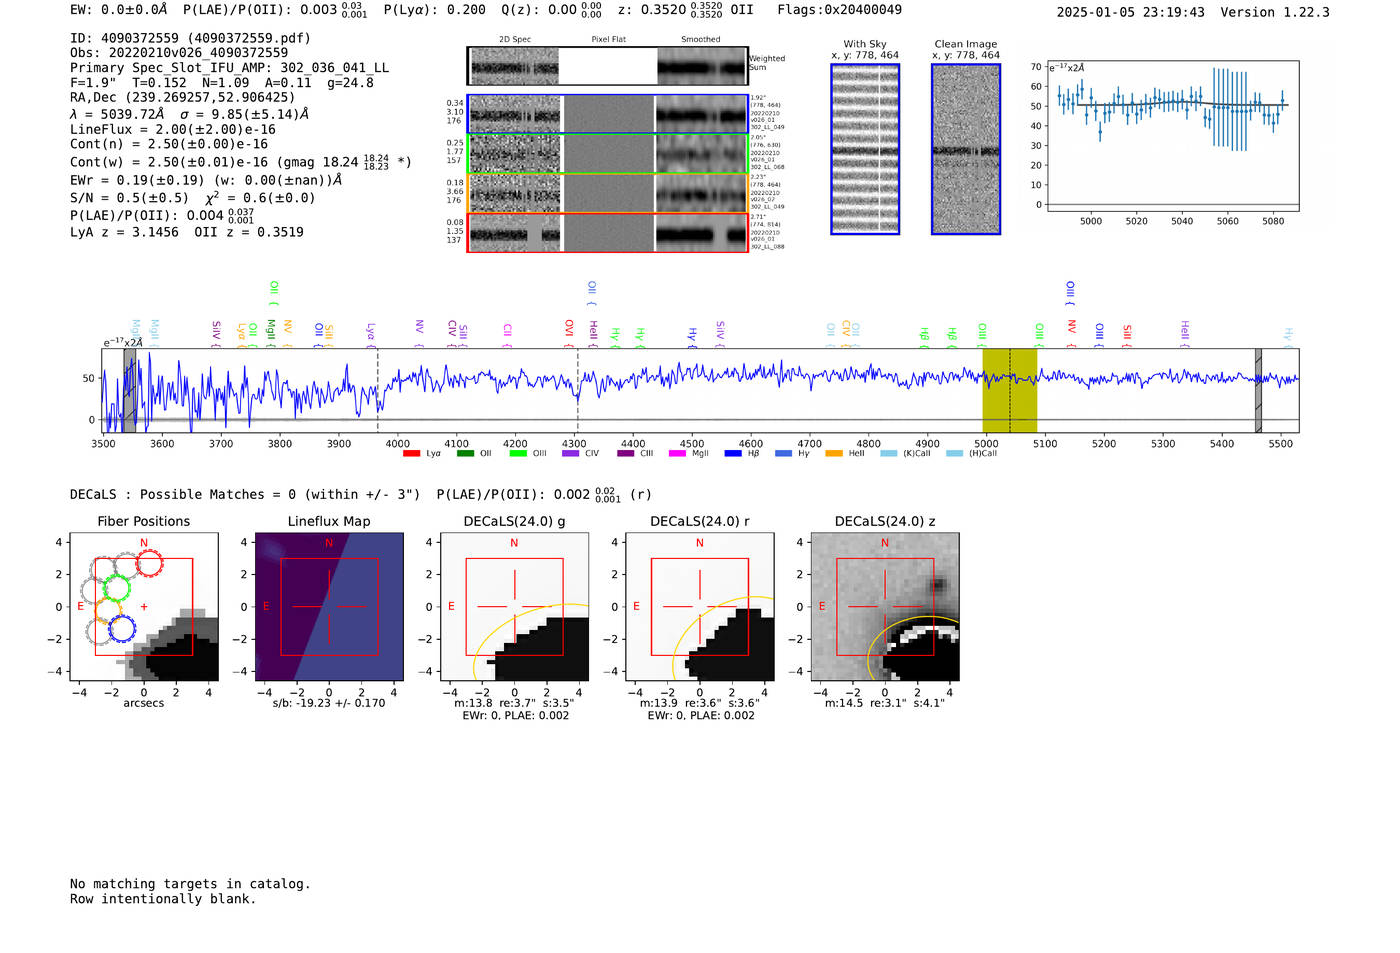Image resolution: width=1400 pixels, height=953 pixels.
Task: Click the red Lyα legend swatch
Action: (x=411, y=454)
